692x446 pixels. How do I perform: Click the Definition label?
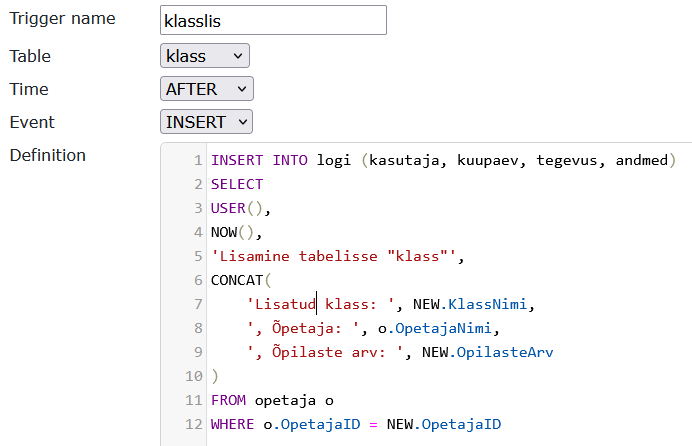pos(47,155)
